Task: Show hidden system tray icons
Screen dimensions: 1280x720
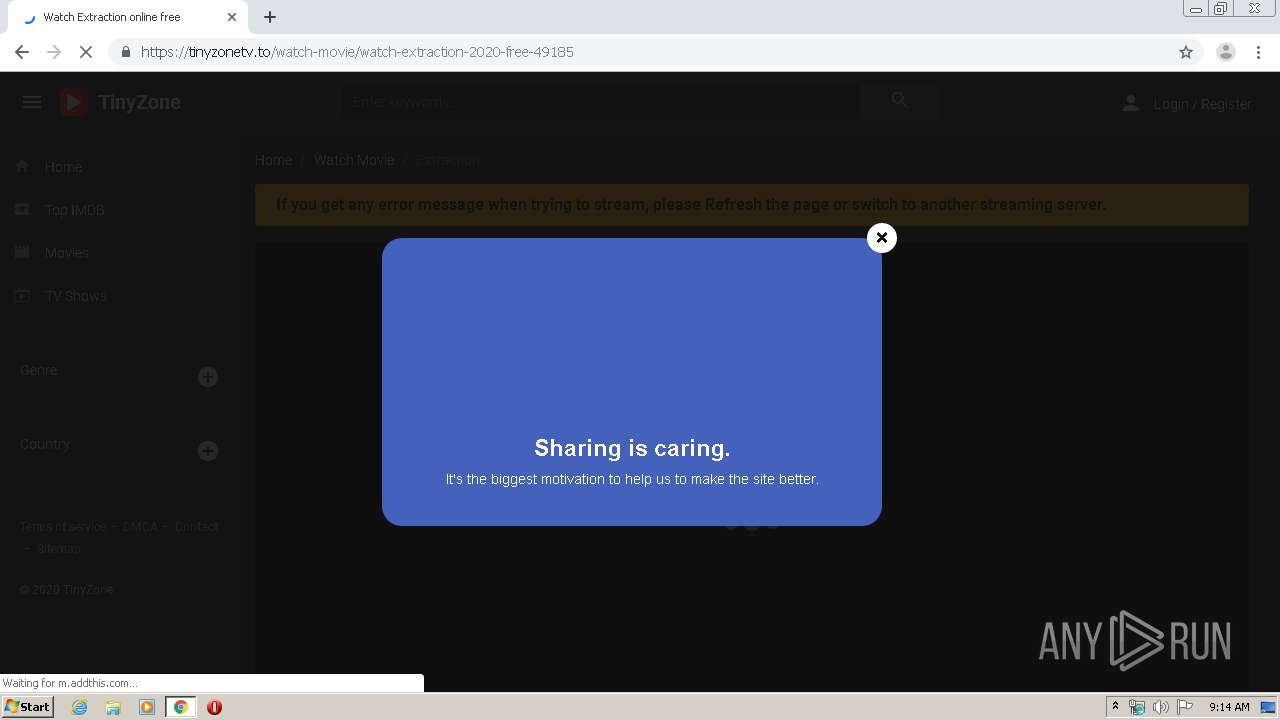Action: coord(1115,707)
